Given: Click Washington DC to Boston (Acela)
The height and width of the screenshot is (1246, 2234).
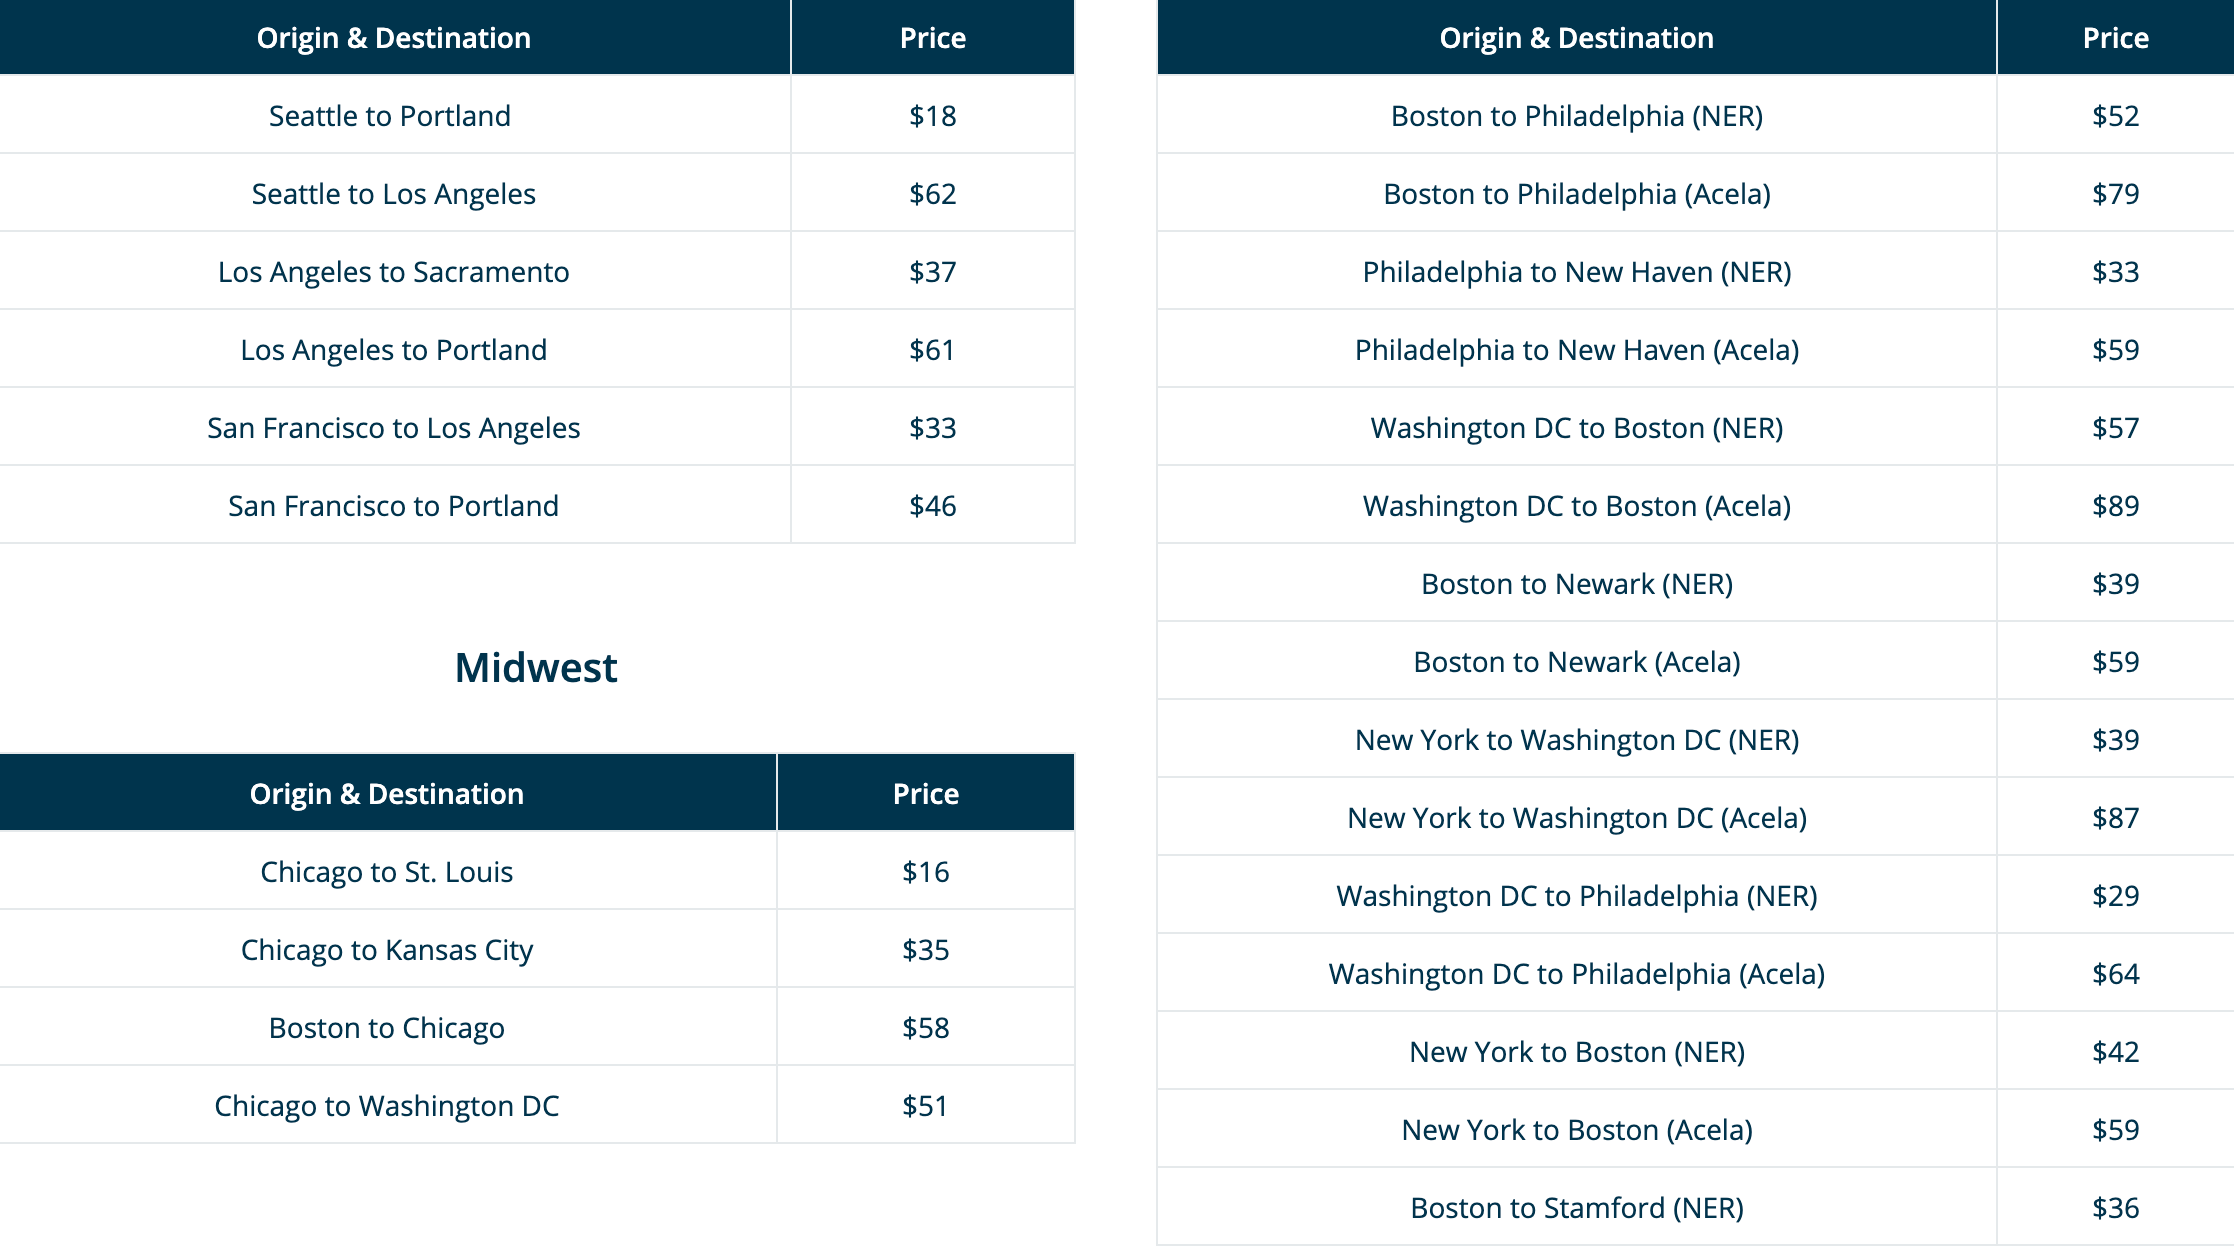Looking at the screenshot, I should point(1577,506).
